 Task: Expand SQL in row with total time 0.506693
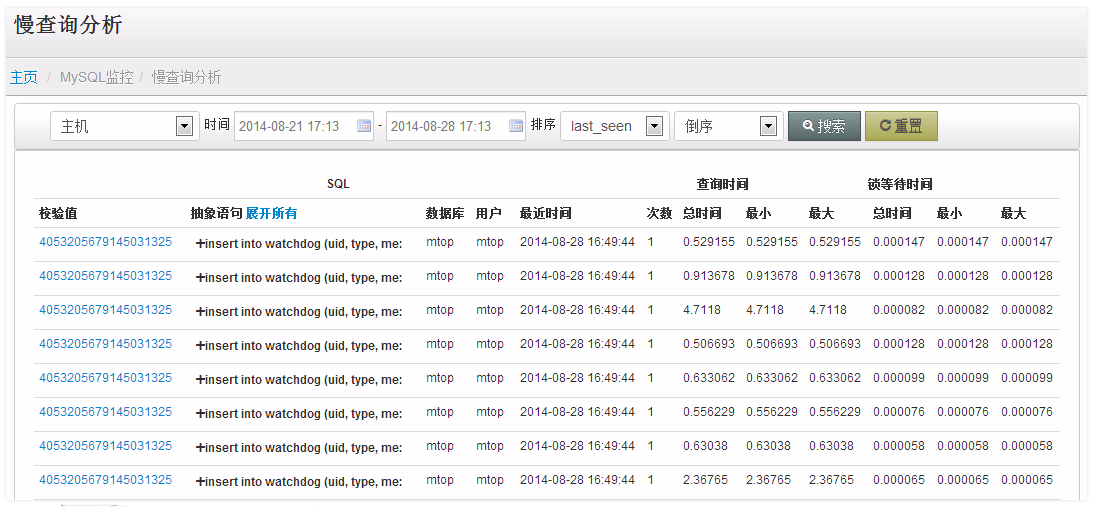(201, 345)
